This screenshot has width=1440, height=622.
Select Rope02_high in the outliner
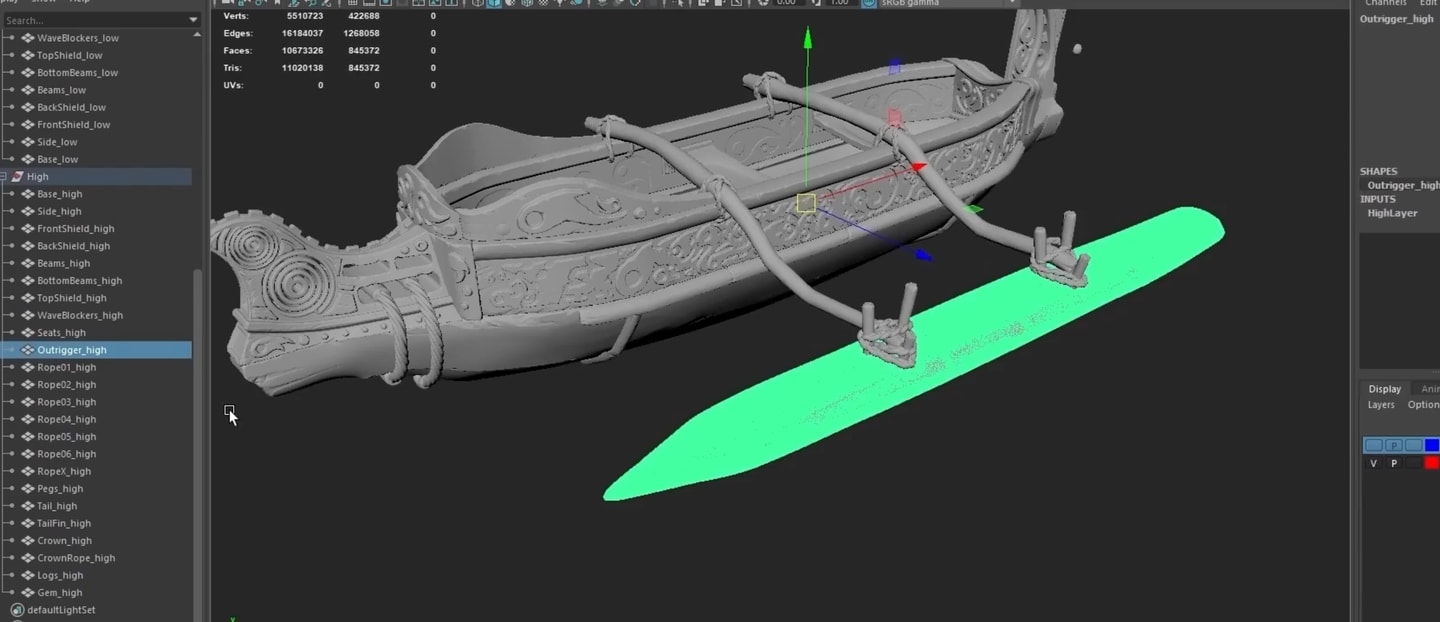(67, 385)
